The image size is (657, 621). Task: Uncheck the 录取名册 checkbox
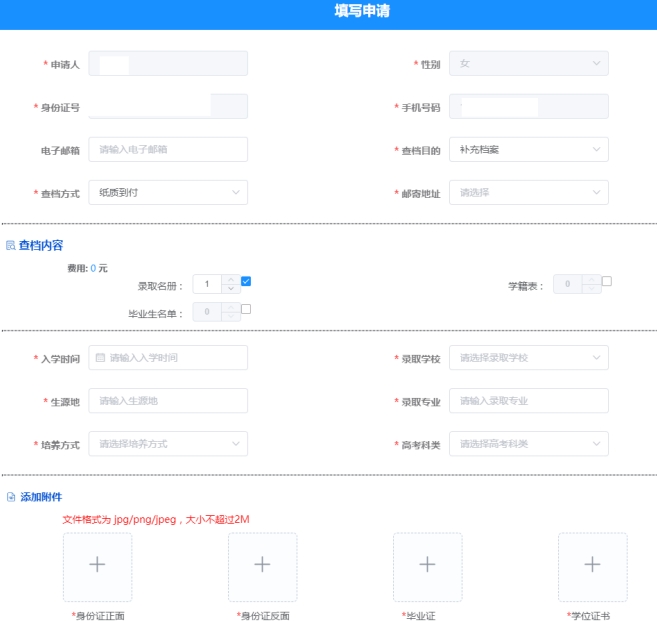click(x=246, y=281)
